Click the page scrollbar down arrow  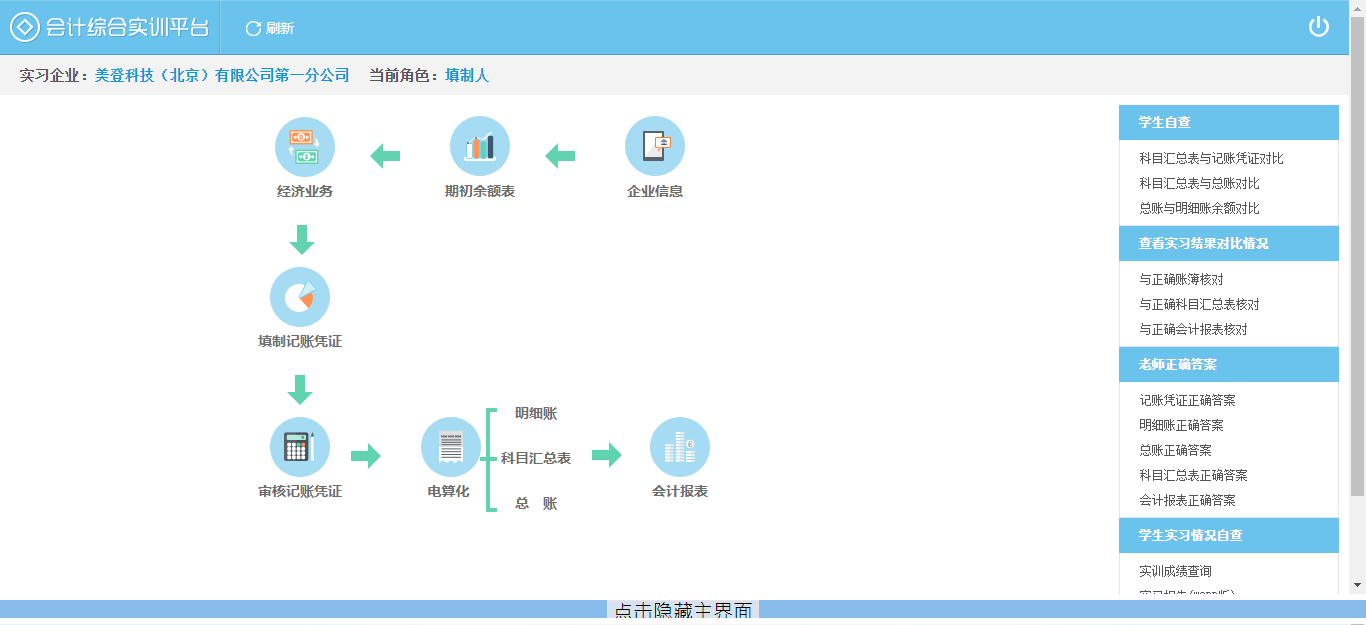[x=1357, y=585]
